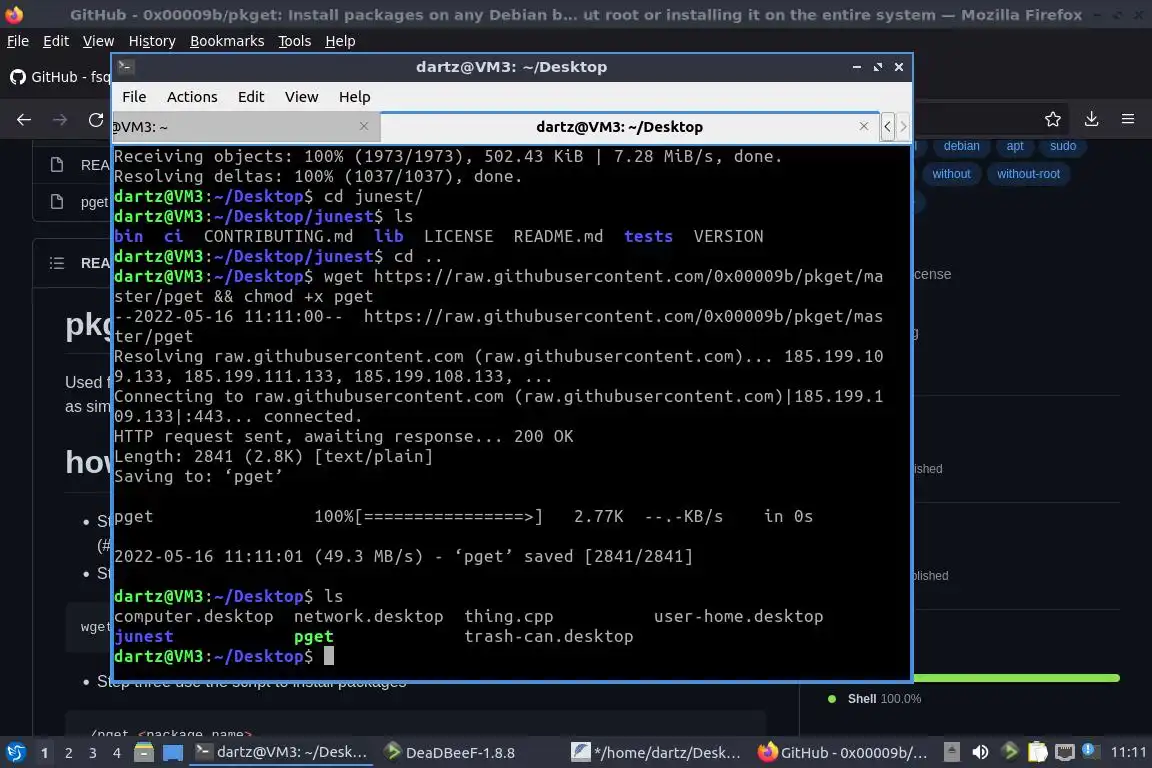1152x768 pixels.
Task: Click the terminal icon in the terminal title bar
Action: tap(125, 67)
